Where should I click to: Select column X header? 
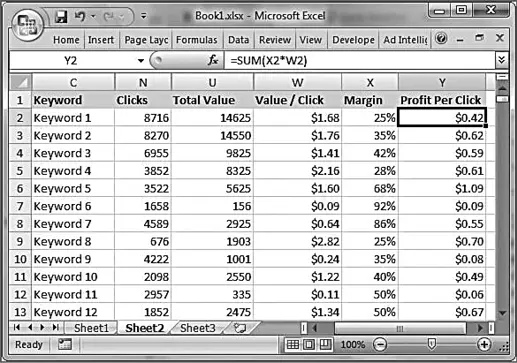[370, 82]
